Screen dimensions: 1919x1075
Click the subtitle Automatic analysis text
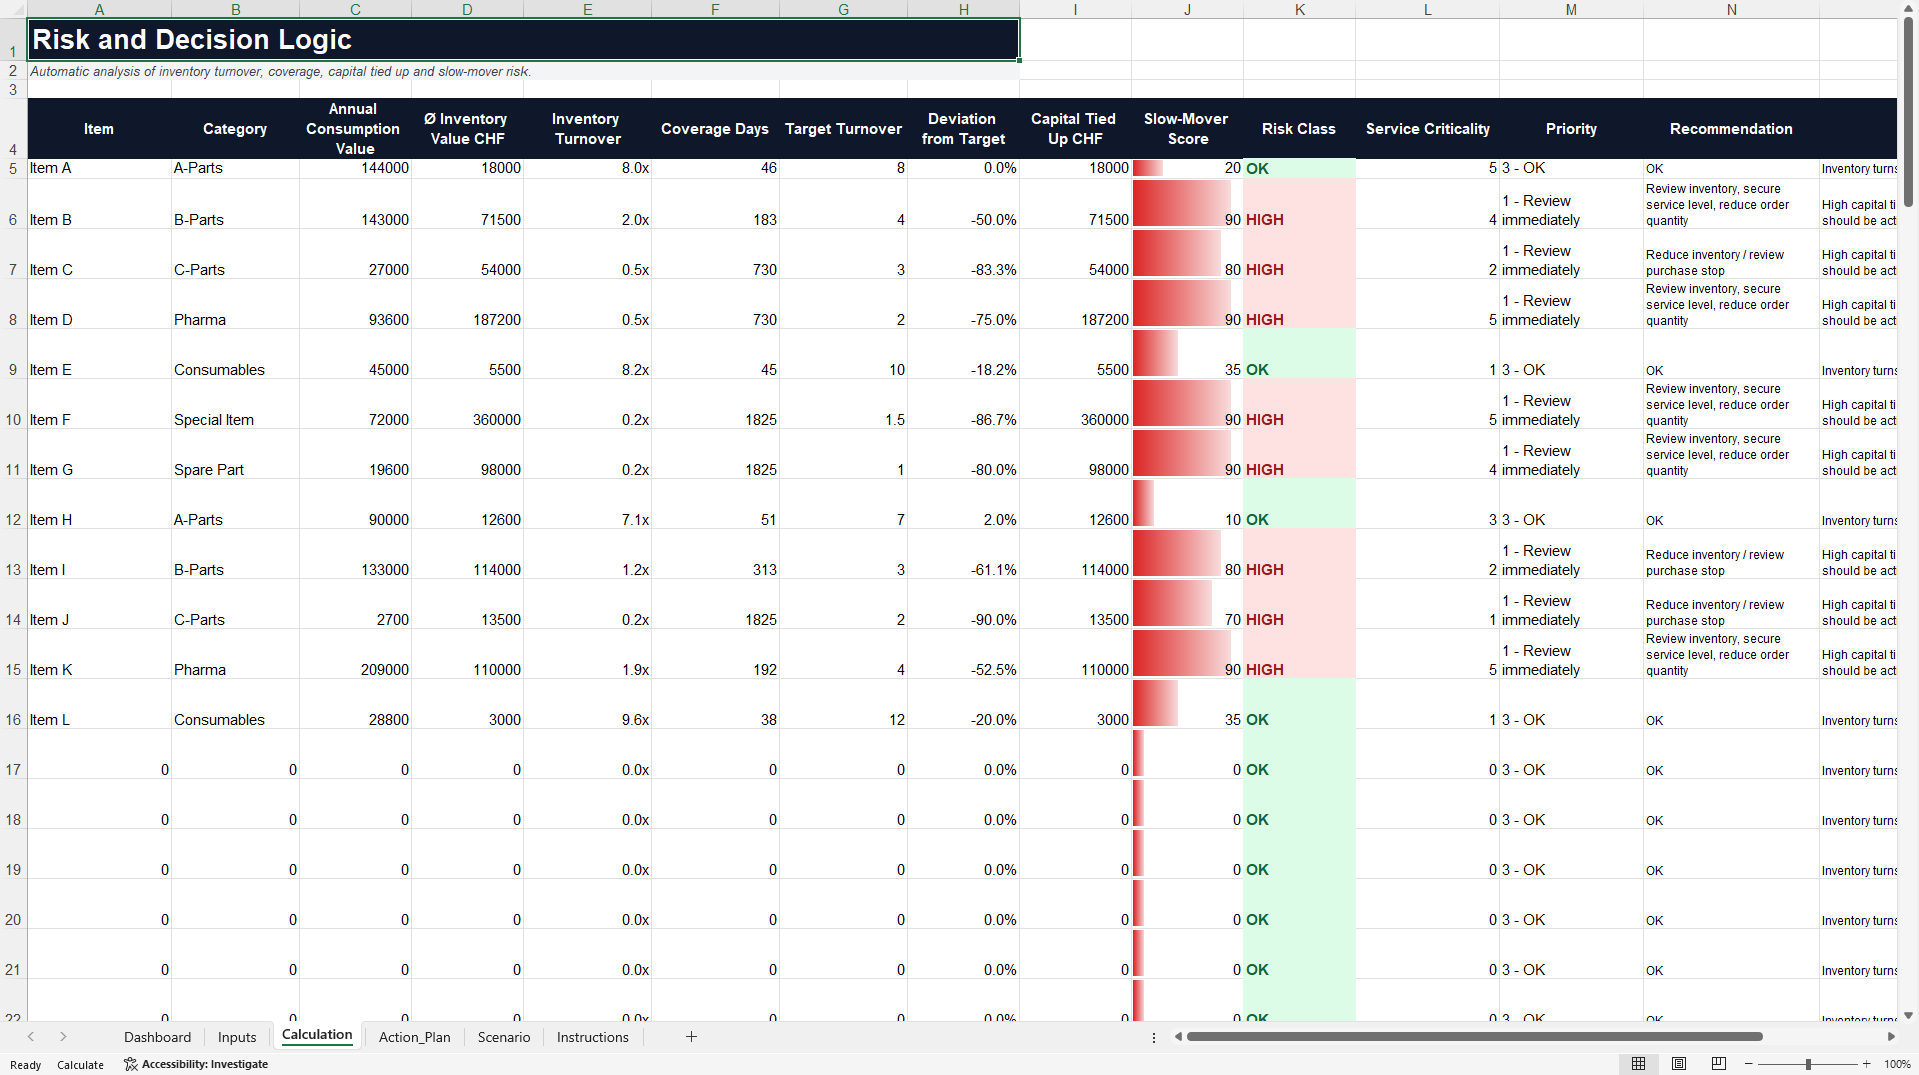pos(280,71)
